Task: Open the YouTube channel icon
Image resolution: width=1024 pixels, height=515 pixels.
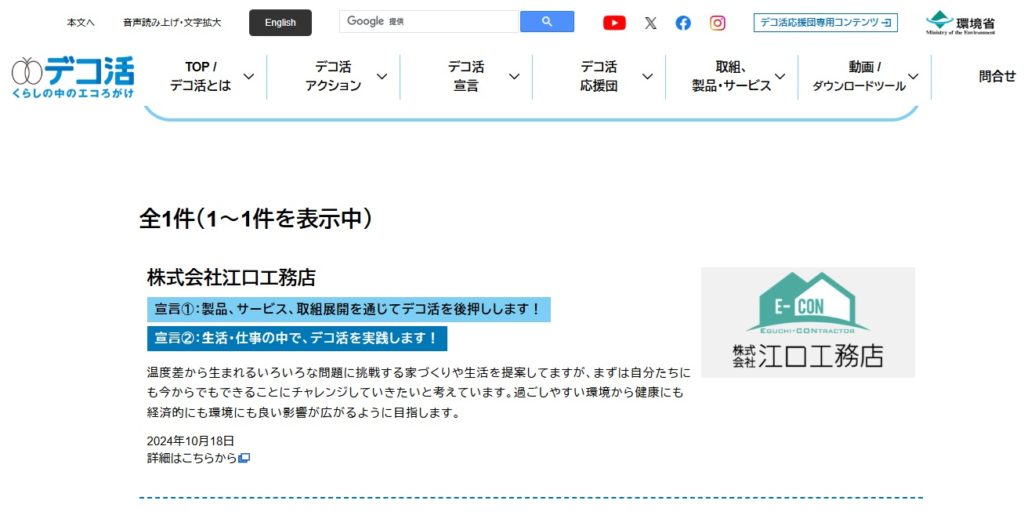Action: (614, 23)
